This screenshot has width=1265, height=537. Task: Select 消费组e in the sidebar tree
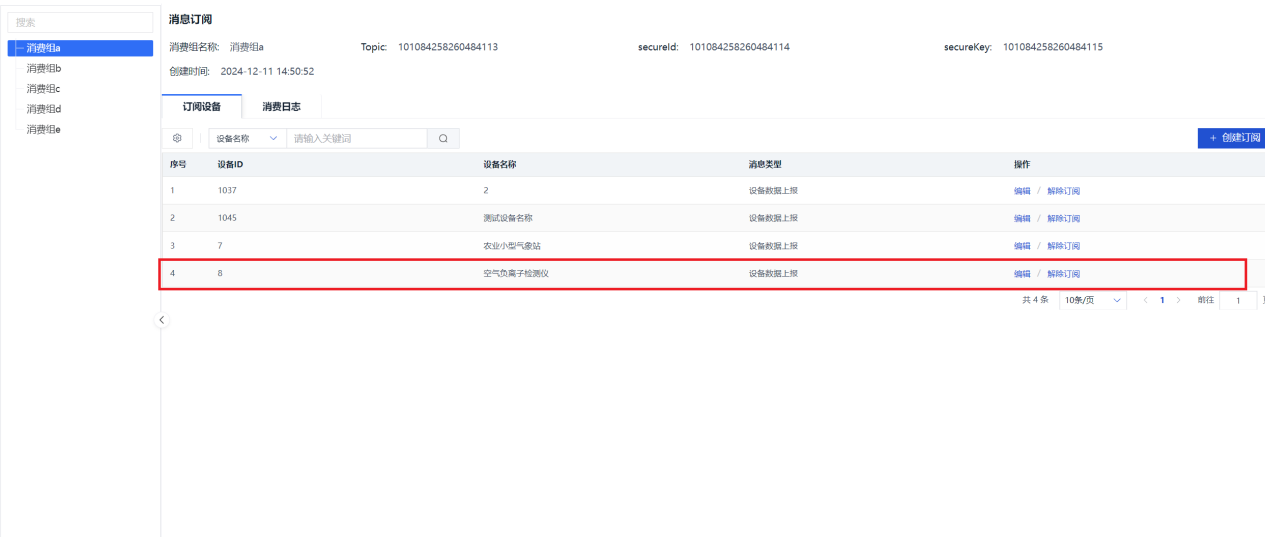point(44,129)
